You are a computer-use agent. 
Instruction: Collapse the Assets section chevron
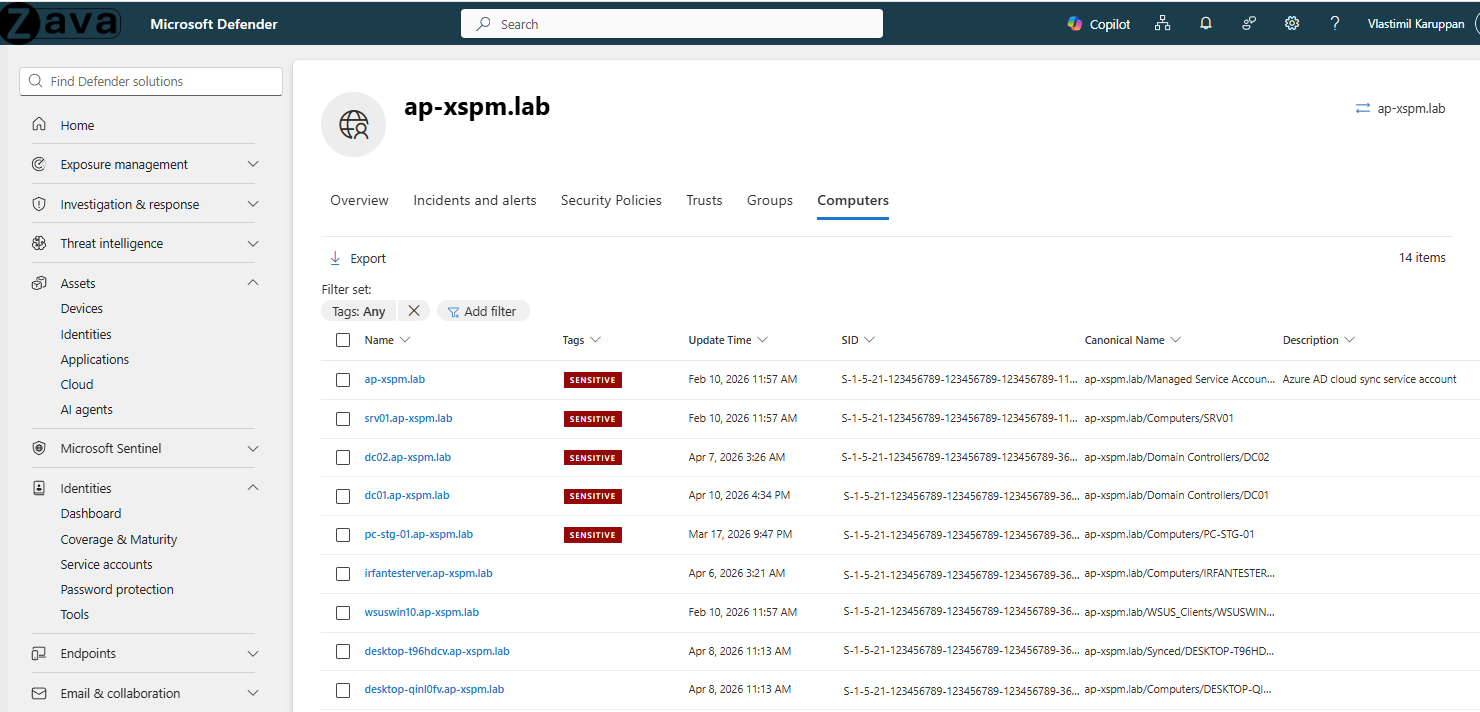[253, 283]
